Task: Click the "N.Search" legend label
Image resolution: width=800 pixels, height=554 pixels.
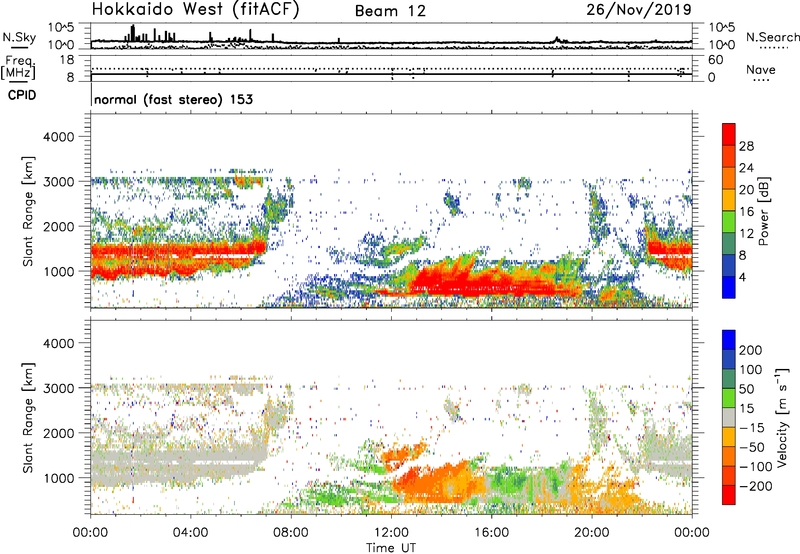Action: point(772,37)
